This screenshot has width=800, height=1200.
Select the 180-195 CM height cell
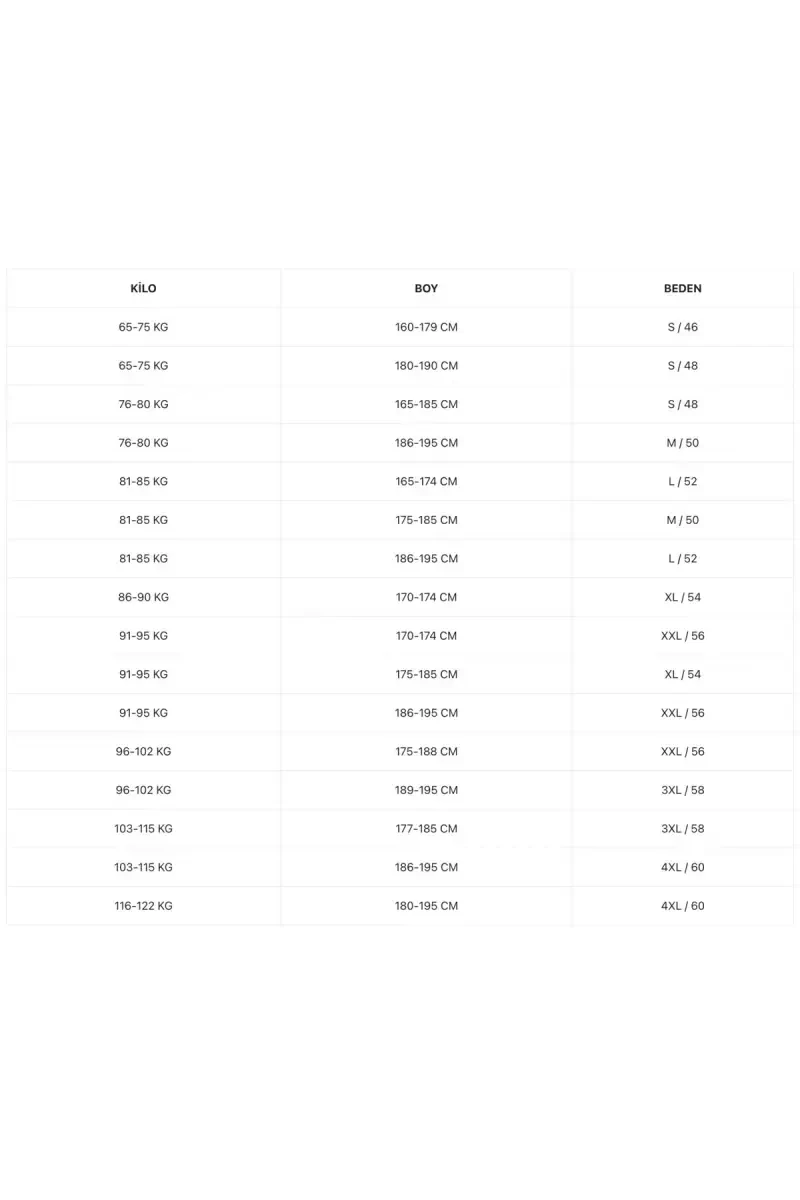point(426,906)
